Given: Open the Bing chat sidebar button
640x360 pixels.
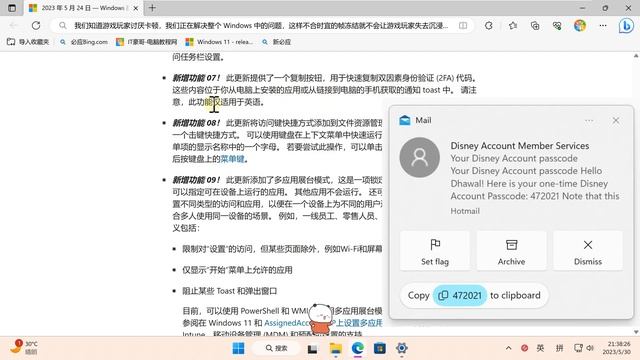Looking at the screenshot, I should [x=626, y=26].
